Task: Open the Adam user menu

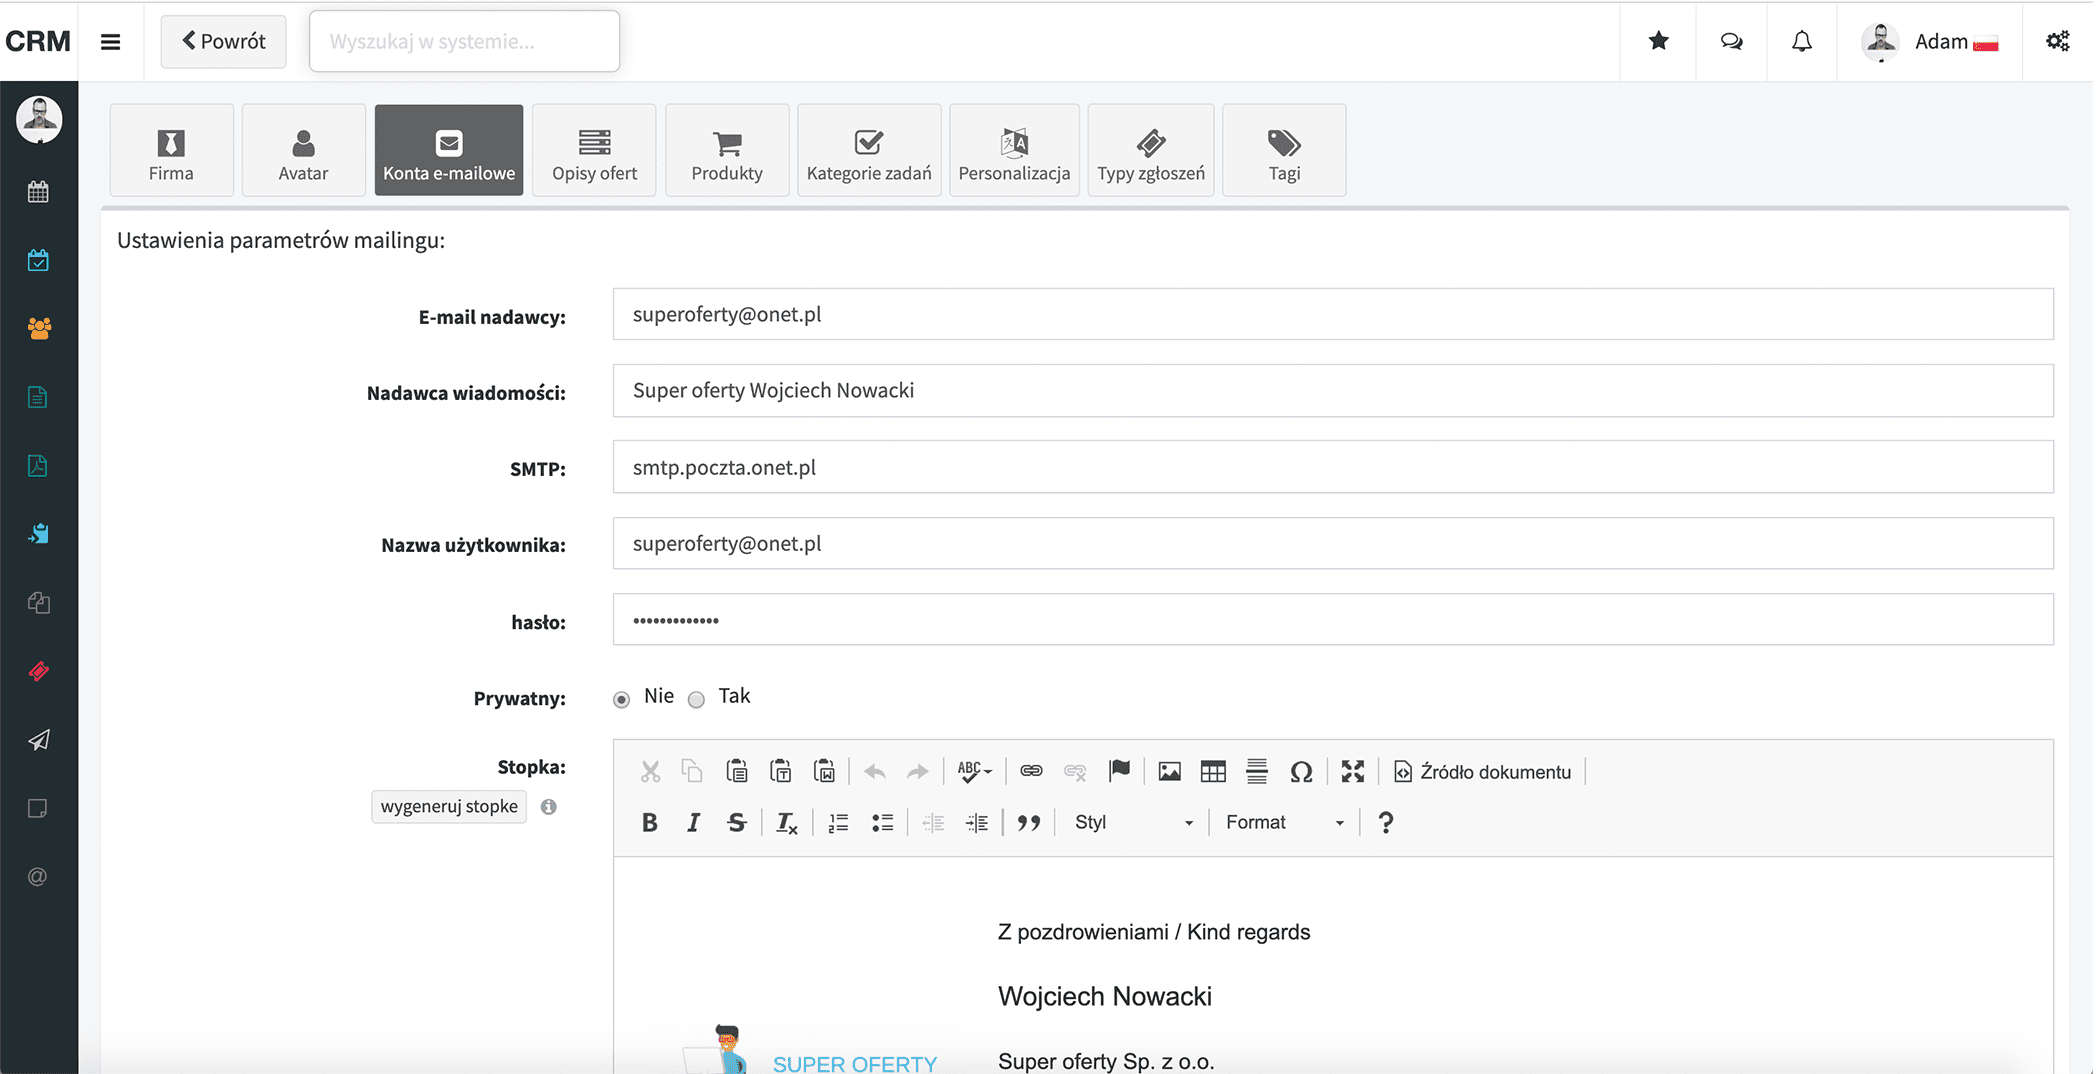Action: pos(1929,41)
